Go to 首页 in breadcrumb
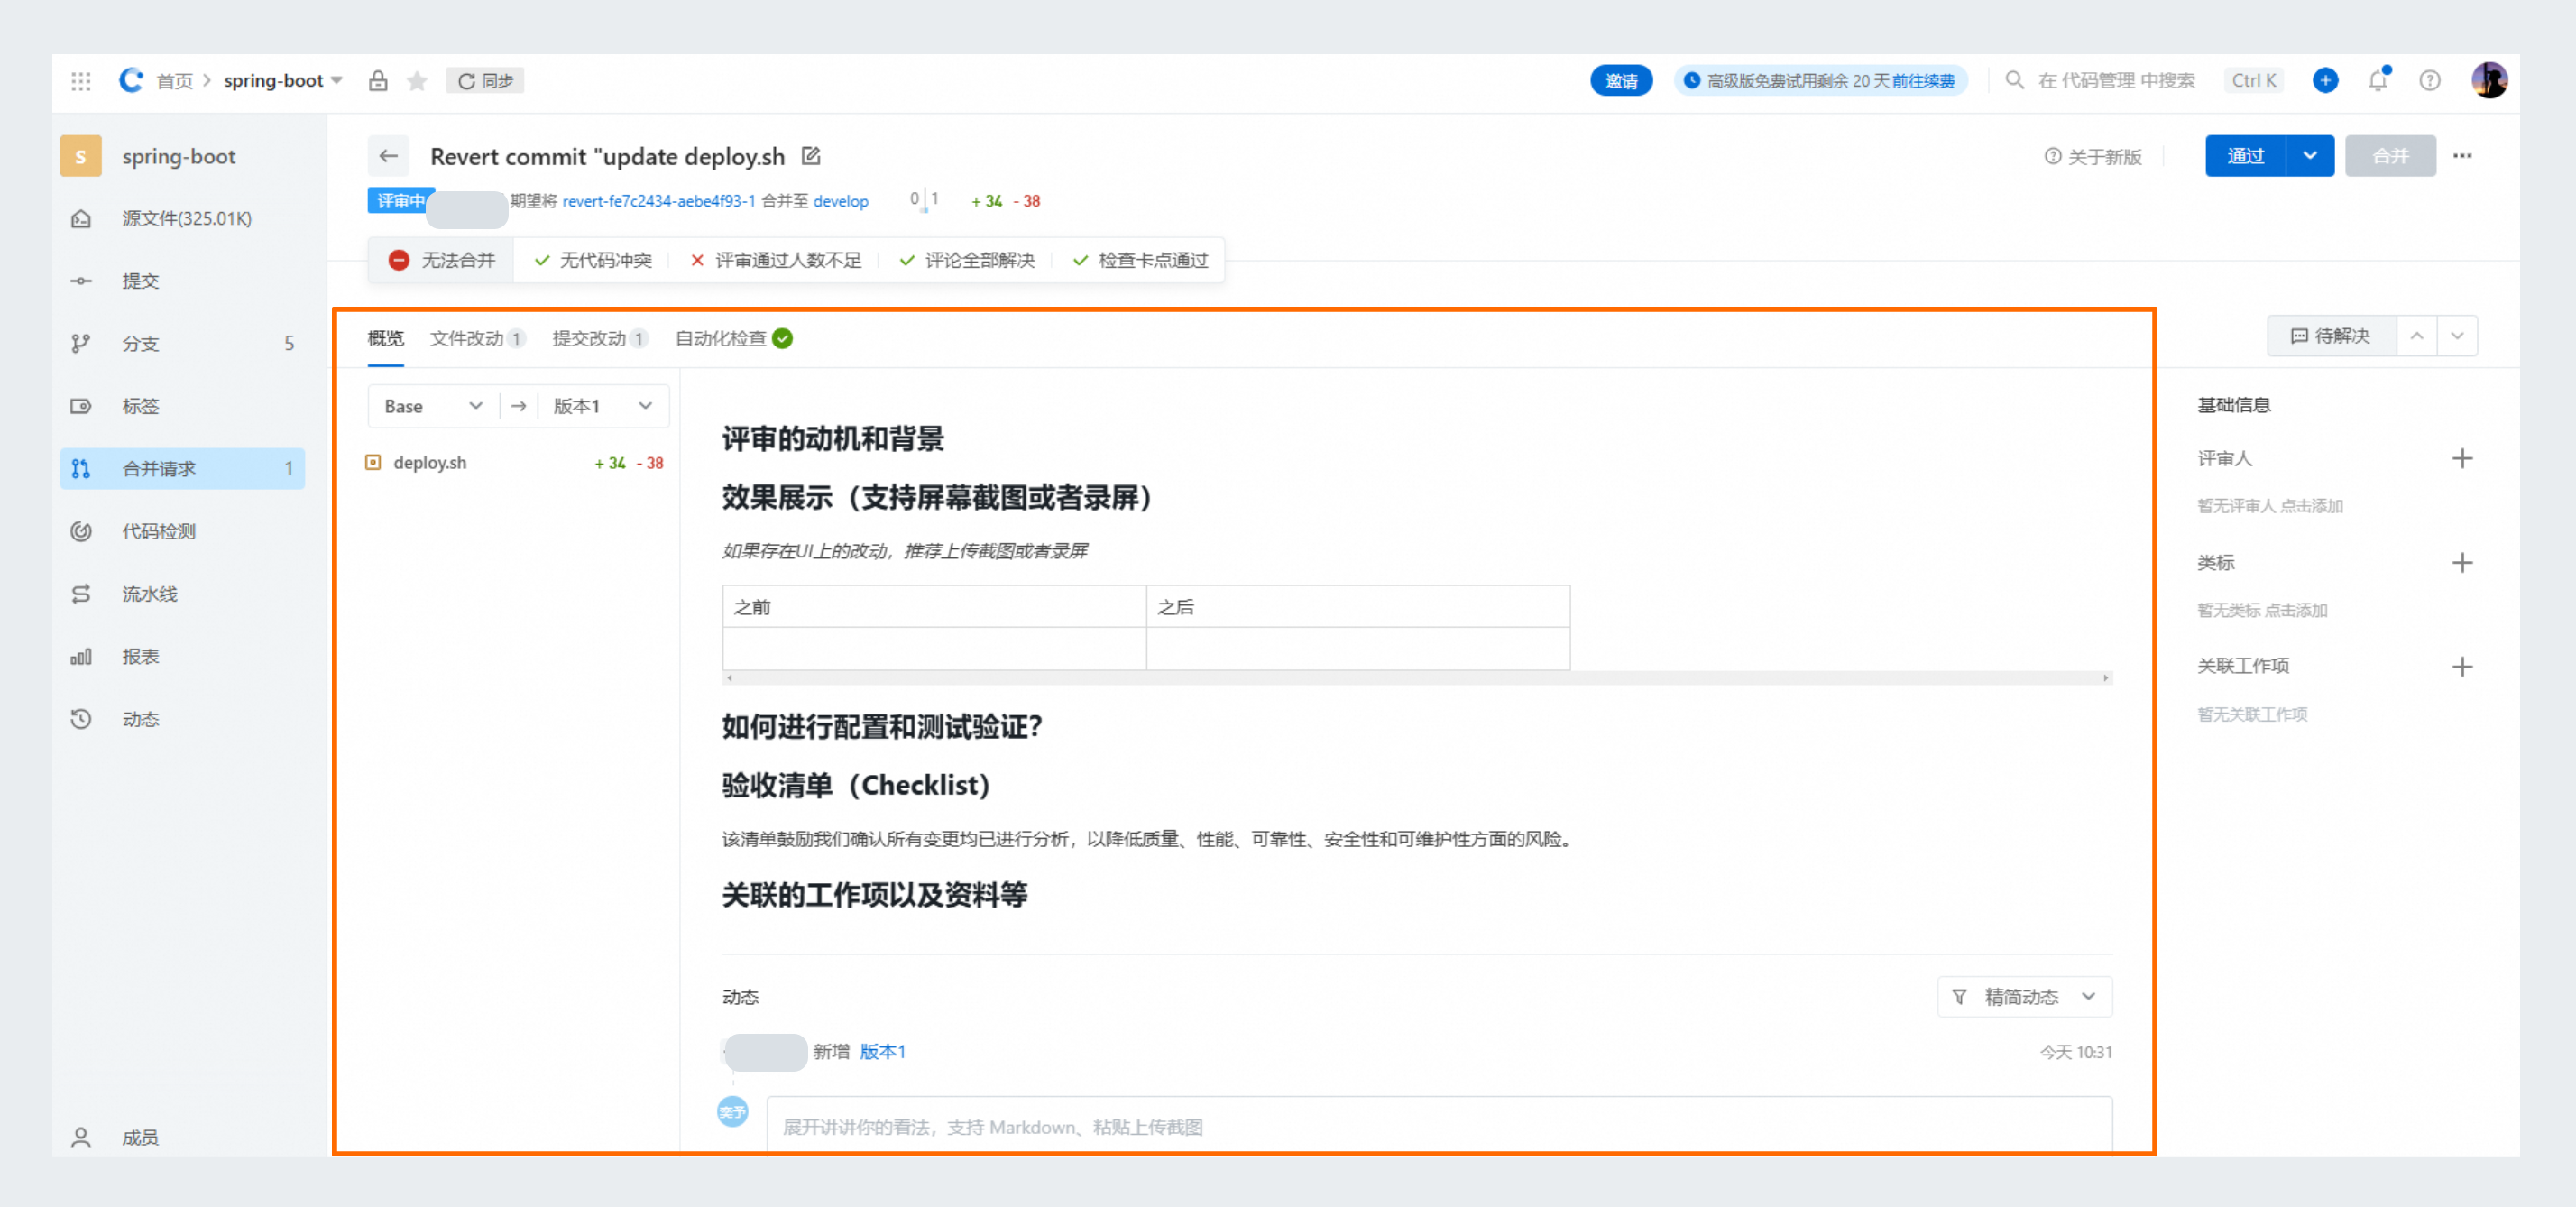2576x1207 pixels. [x=174, y=81]
